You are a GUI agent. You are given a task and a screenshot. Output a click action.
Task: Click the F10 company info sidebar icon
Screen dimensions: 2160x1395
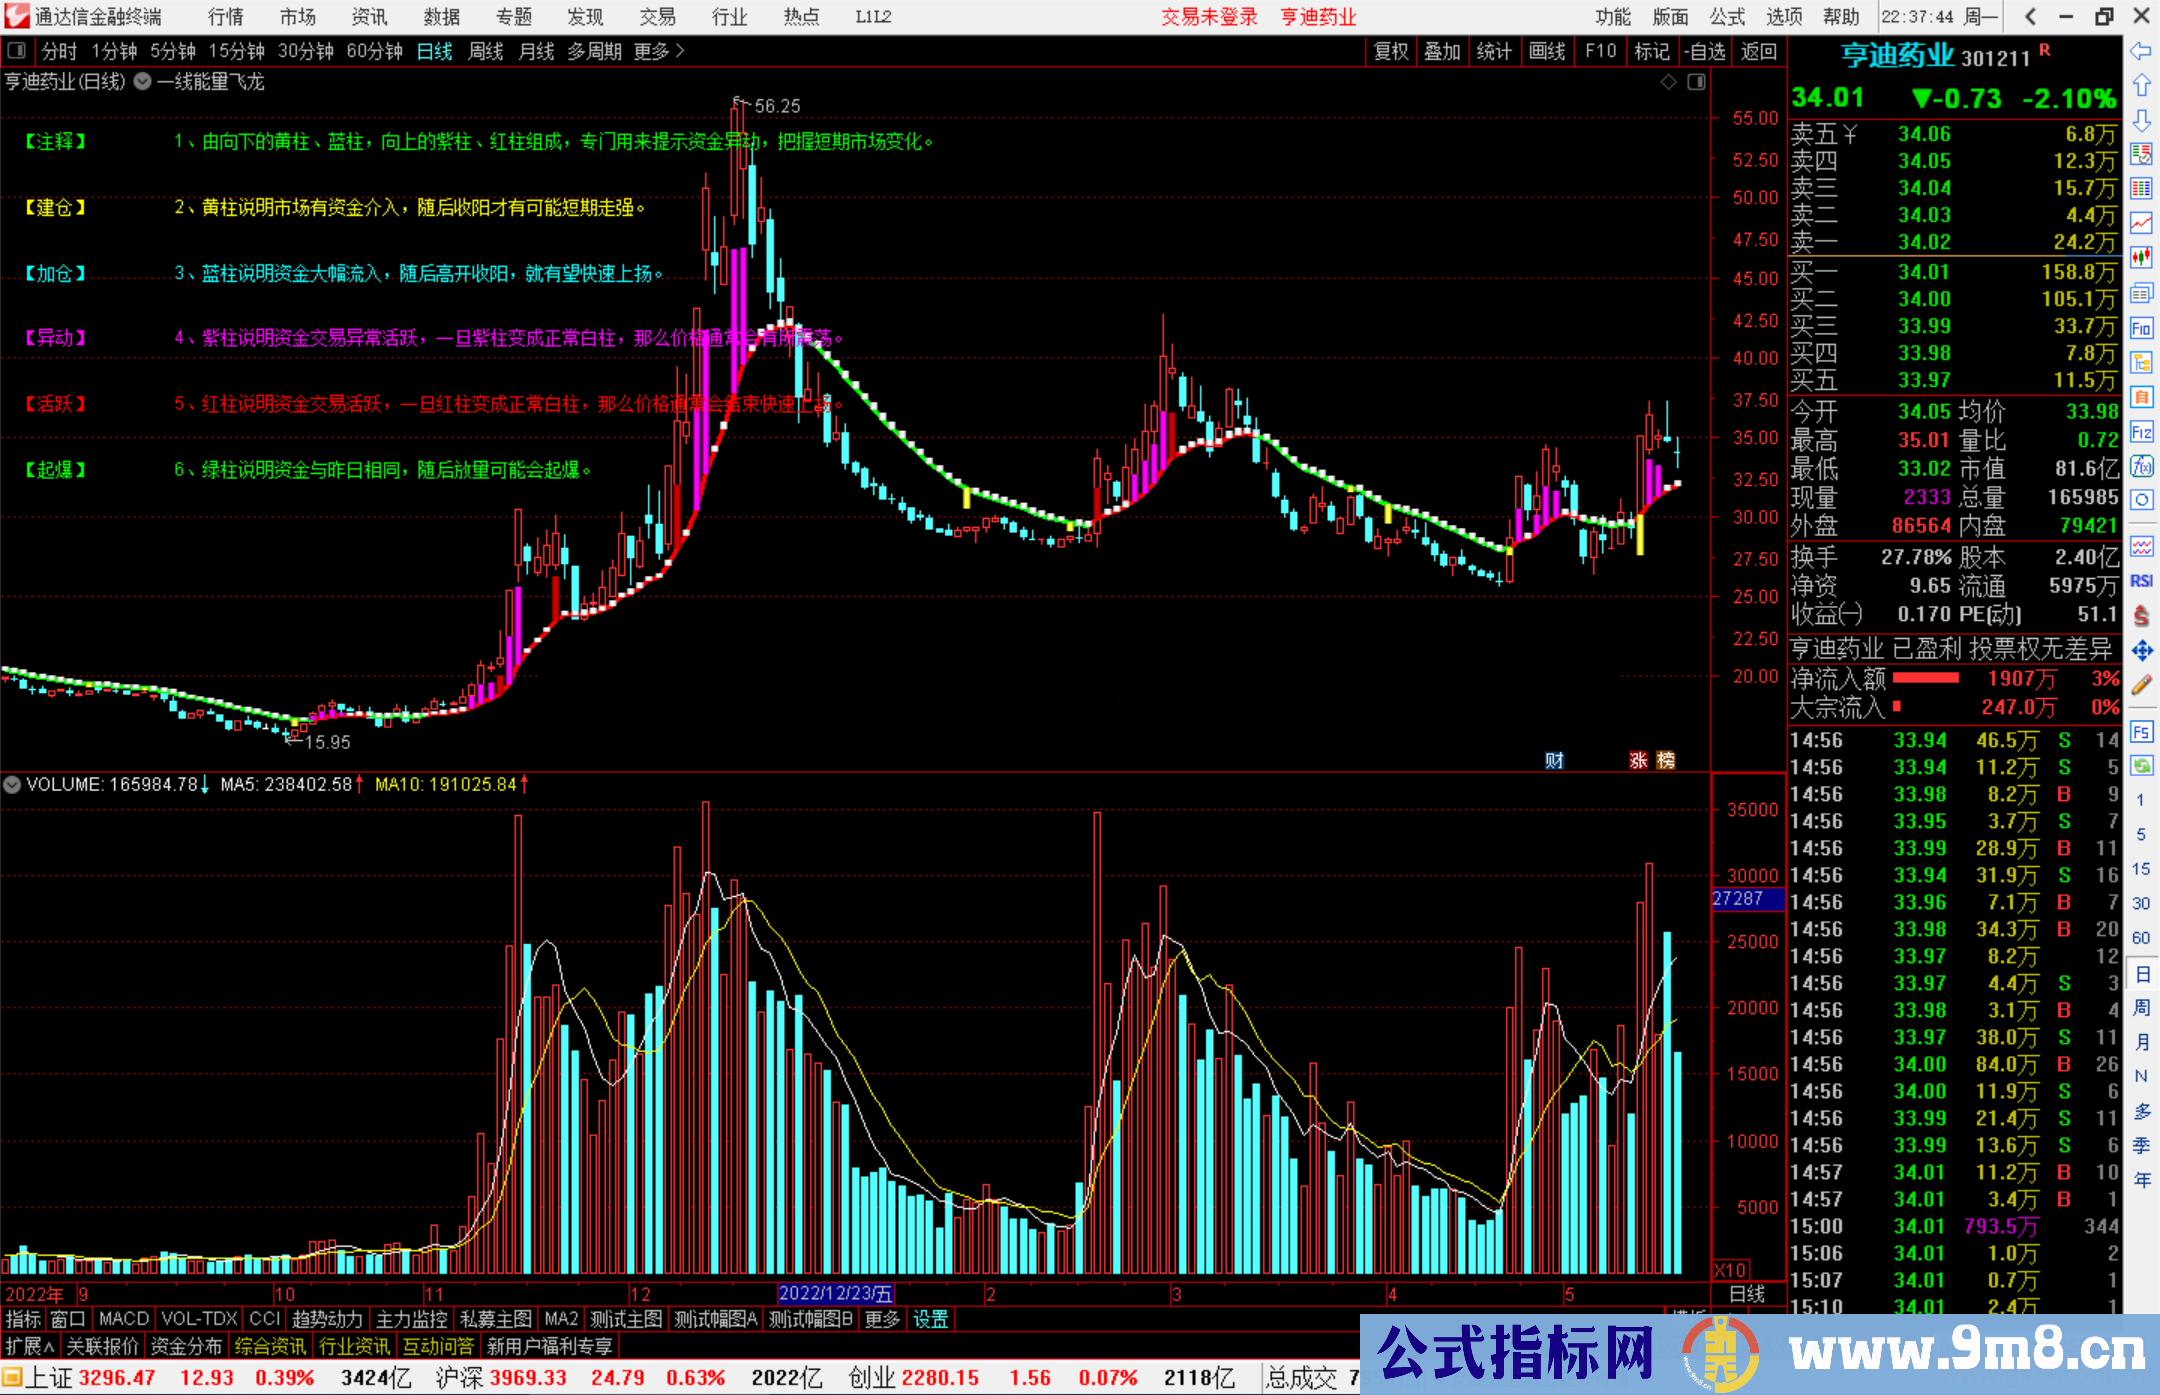pos(2141,328)
